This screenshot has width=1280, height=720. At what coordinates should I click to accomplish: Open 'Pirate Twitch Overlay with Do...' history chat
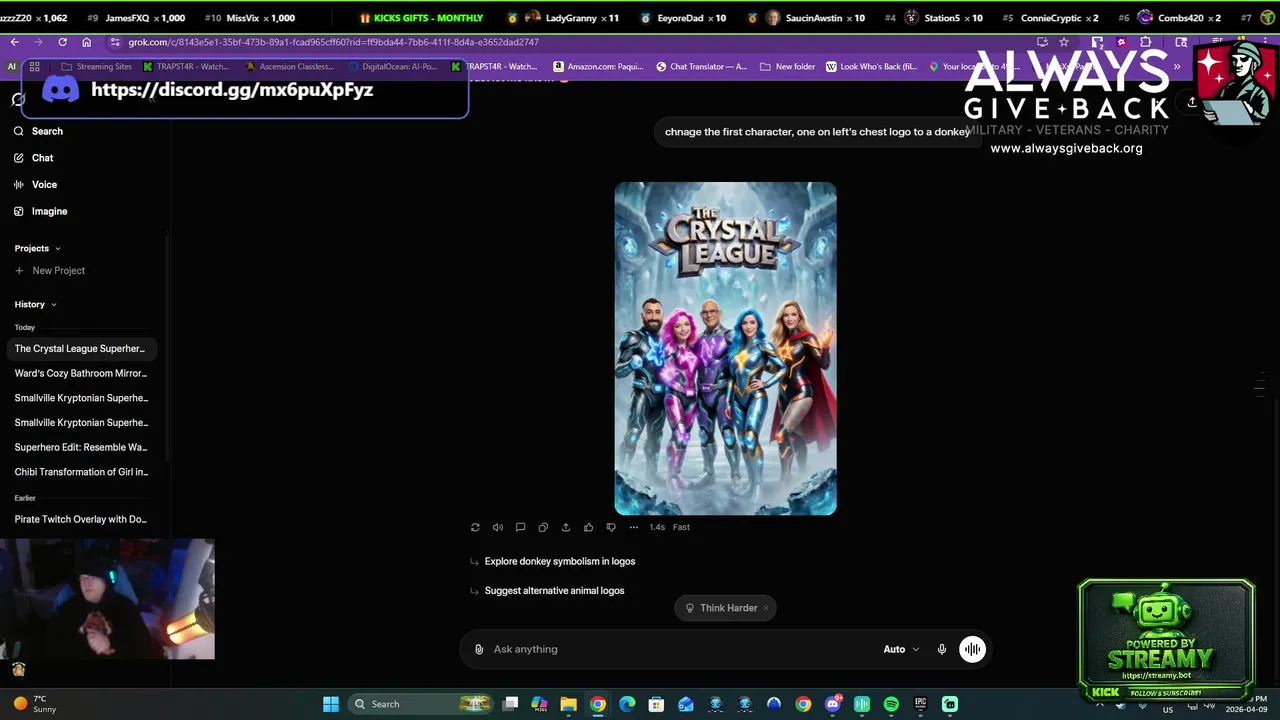pyautogui.click(x=80, y=519)
